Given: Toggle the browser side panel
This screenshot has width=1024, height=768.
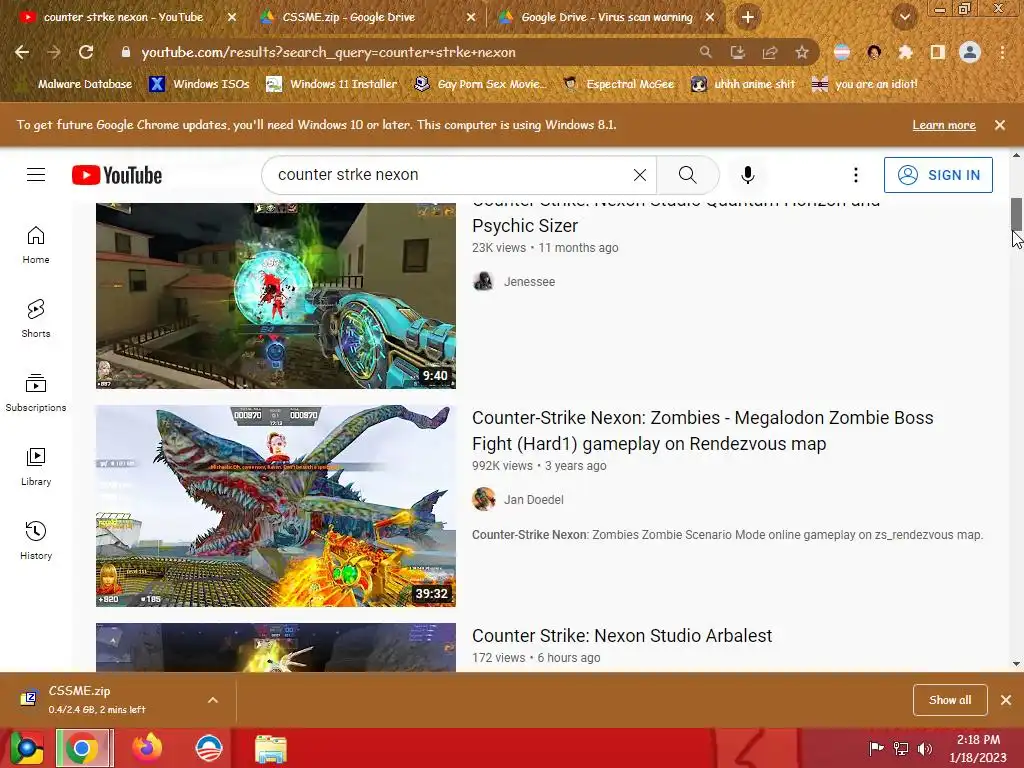Looking at the screenshot, I should pos(938,52).
